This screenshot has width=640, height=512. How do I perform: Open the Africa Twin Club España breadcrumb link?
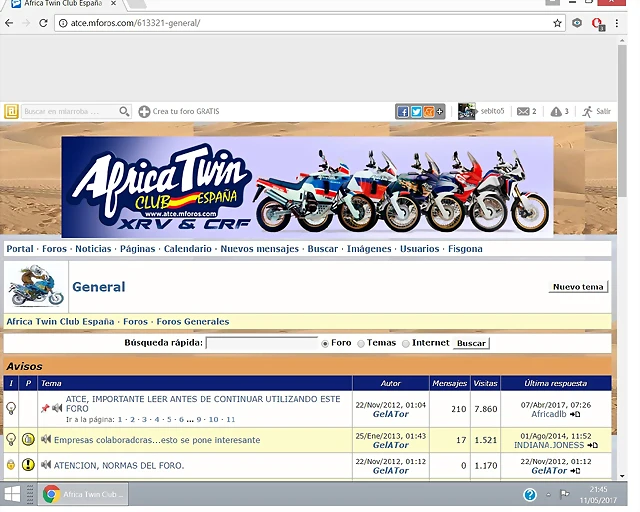[60, 321]
